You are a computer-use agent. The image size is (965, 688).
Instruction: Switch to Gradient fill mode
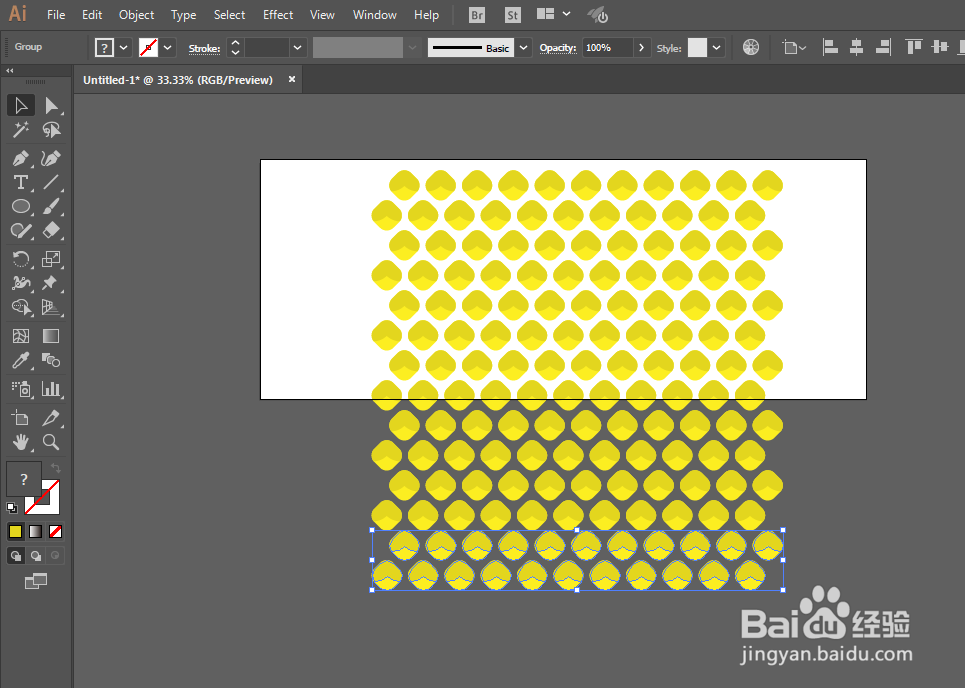(36, 532)
